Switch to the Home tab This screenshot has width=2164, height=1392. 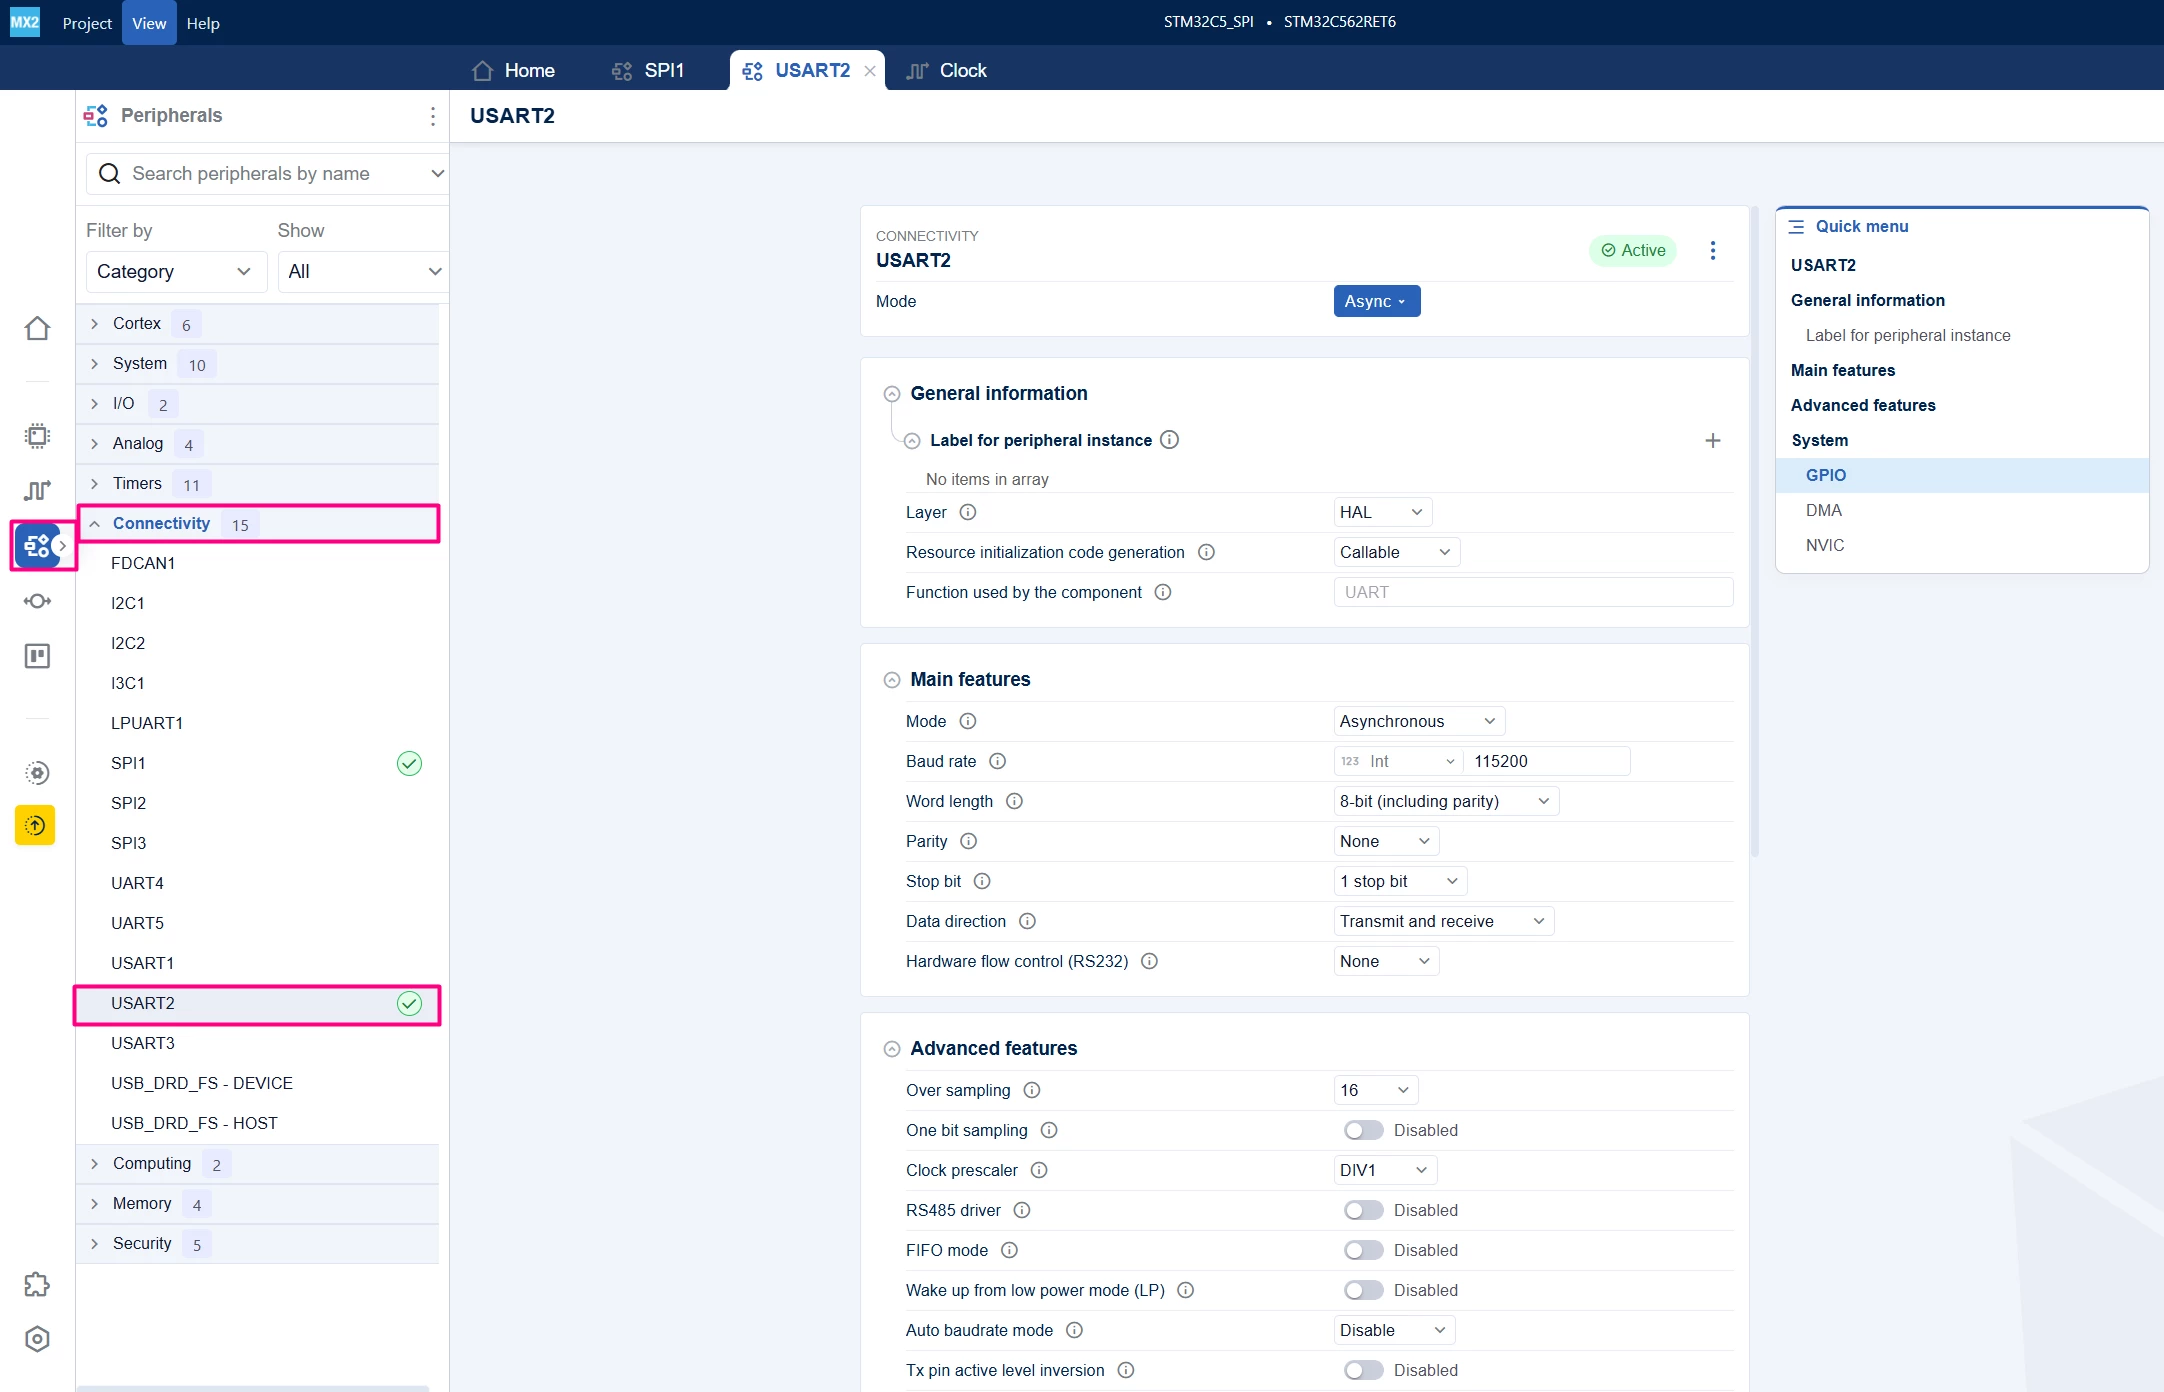tap(514, 71)
